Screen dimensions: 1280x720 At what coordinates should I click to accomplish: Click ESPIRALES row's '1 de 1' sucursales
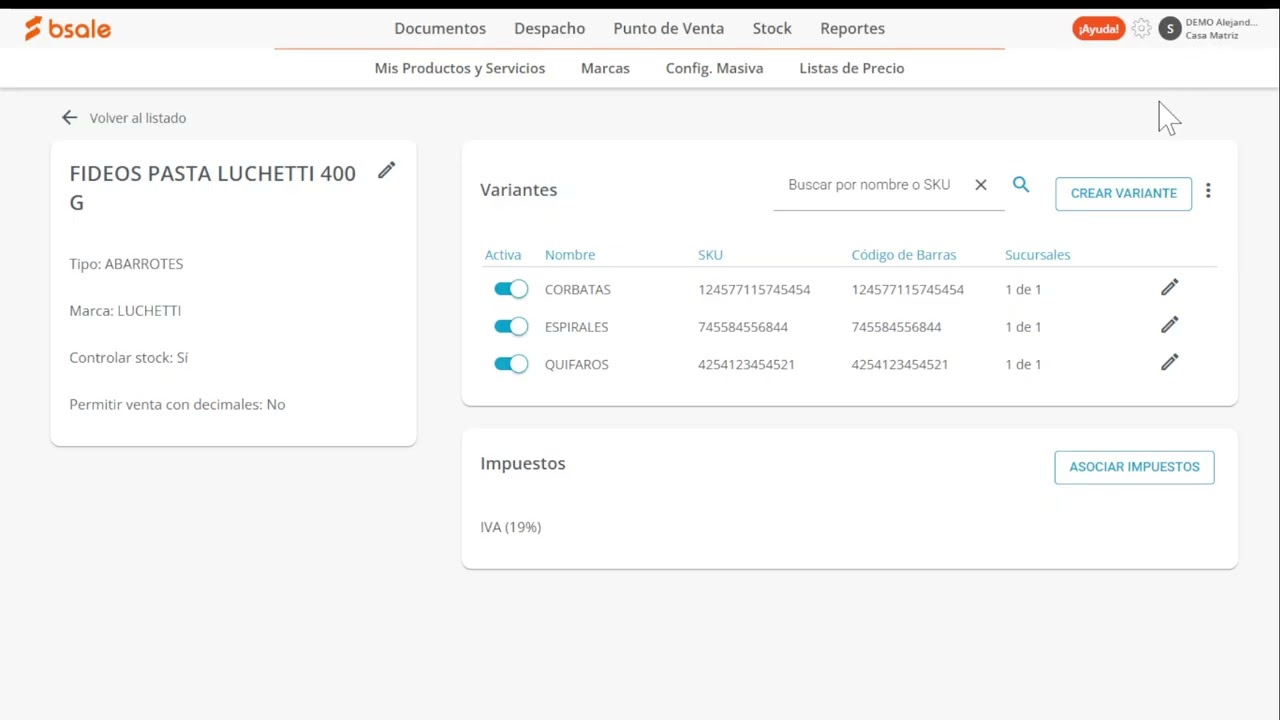click(x=1023, y=327)
